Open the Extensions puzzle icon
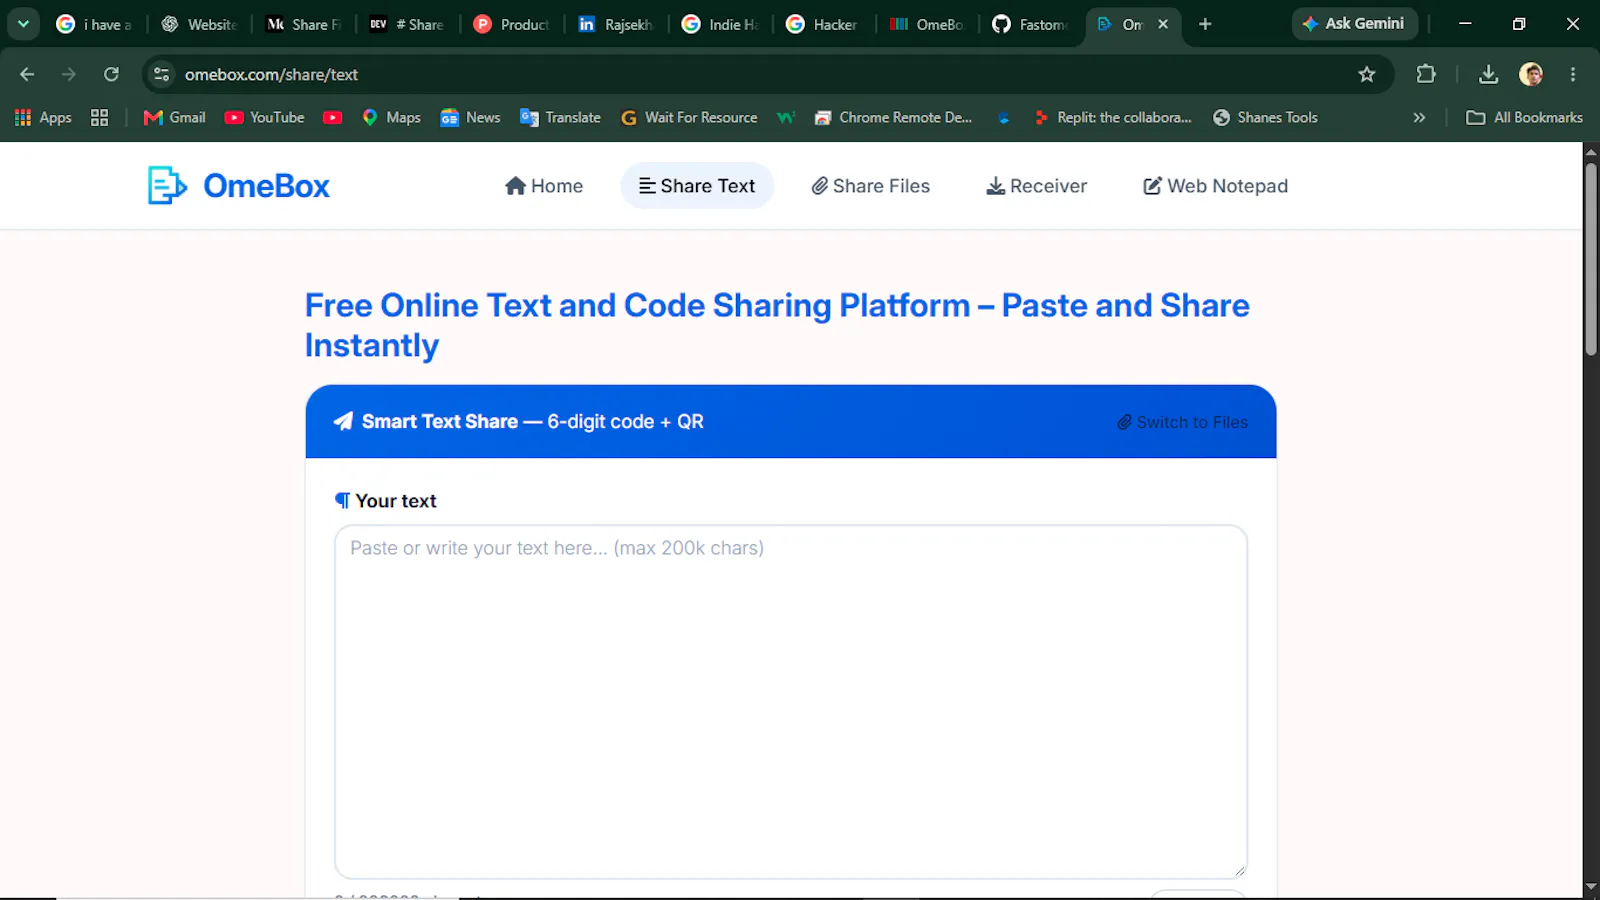 1426,74
